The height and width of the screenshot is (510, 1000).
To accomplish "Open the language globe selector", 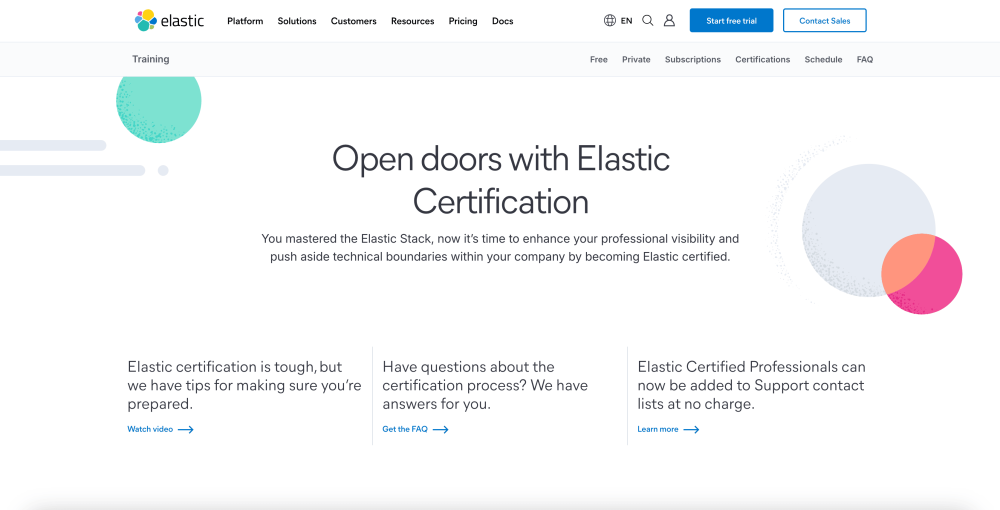I will pos(610,20).
